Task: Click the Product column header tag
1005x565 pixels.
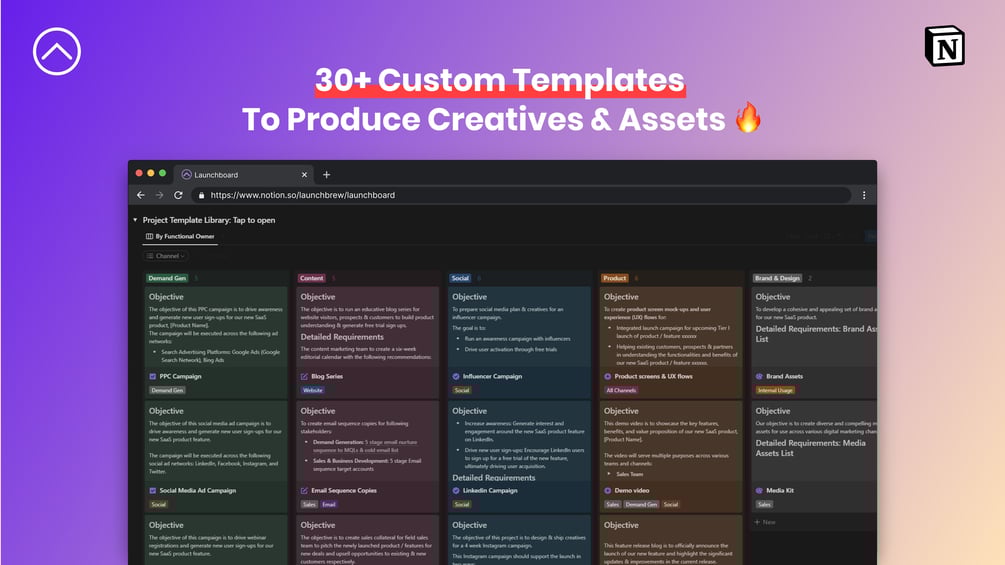Action: [x=615, y=278]
